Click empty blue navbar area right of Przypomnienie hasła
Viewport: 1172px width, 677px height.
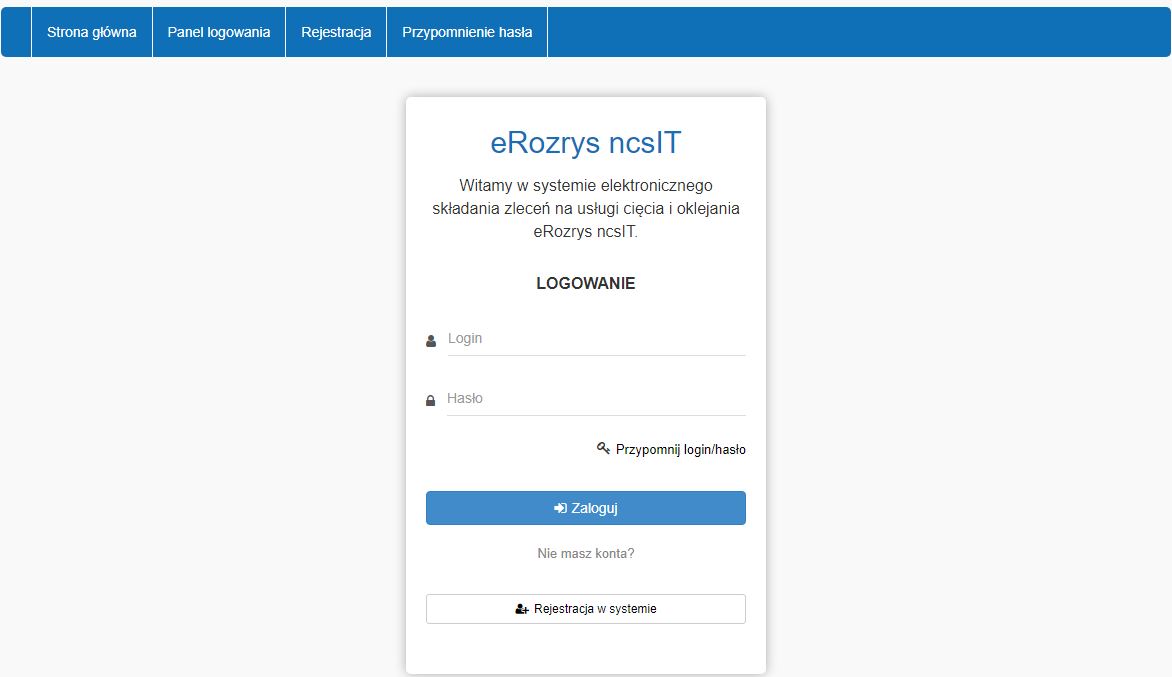850,32
